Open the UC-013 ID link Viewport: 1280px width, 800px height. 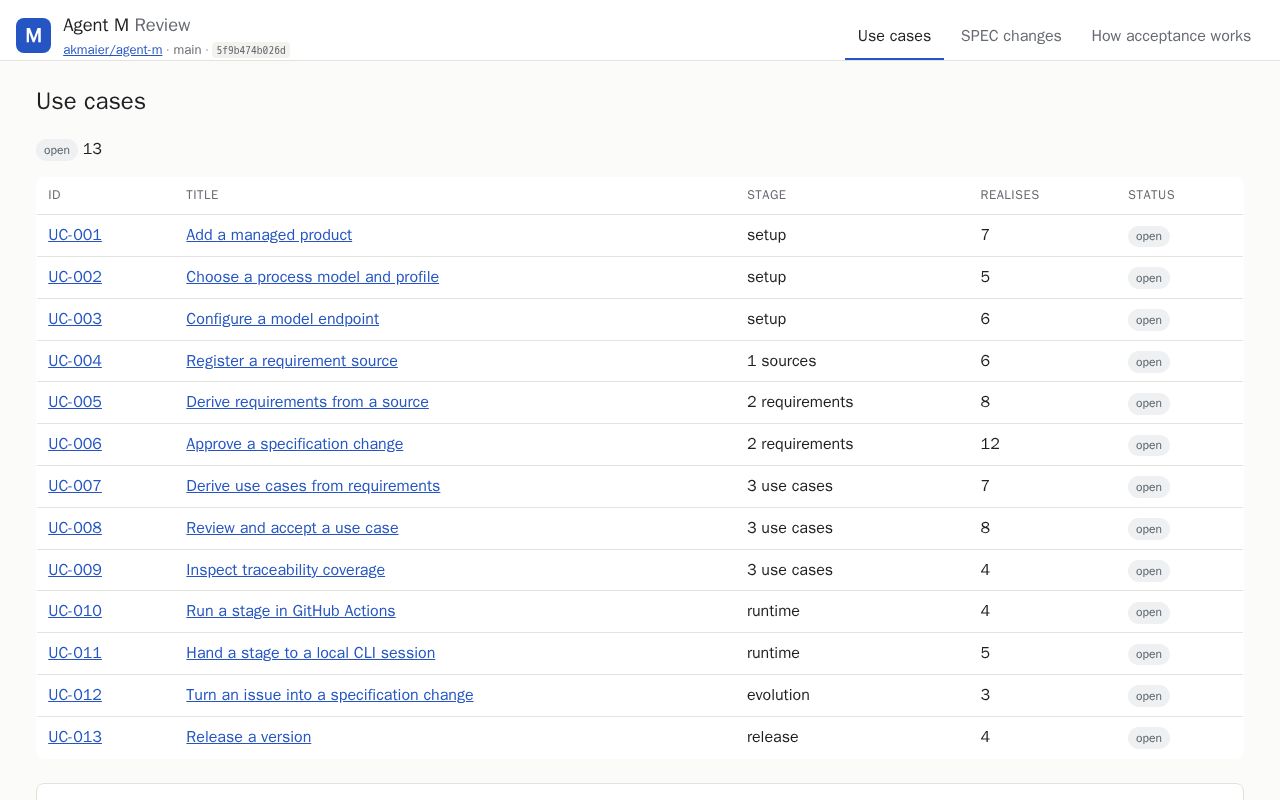[x=75, y=737]
